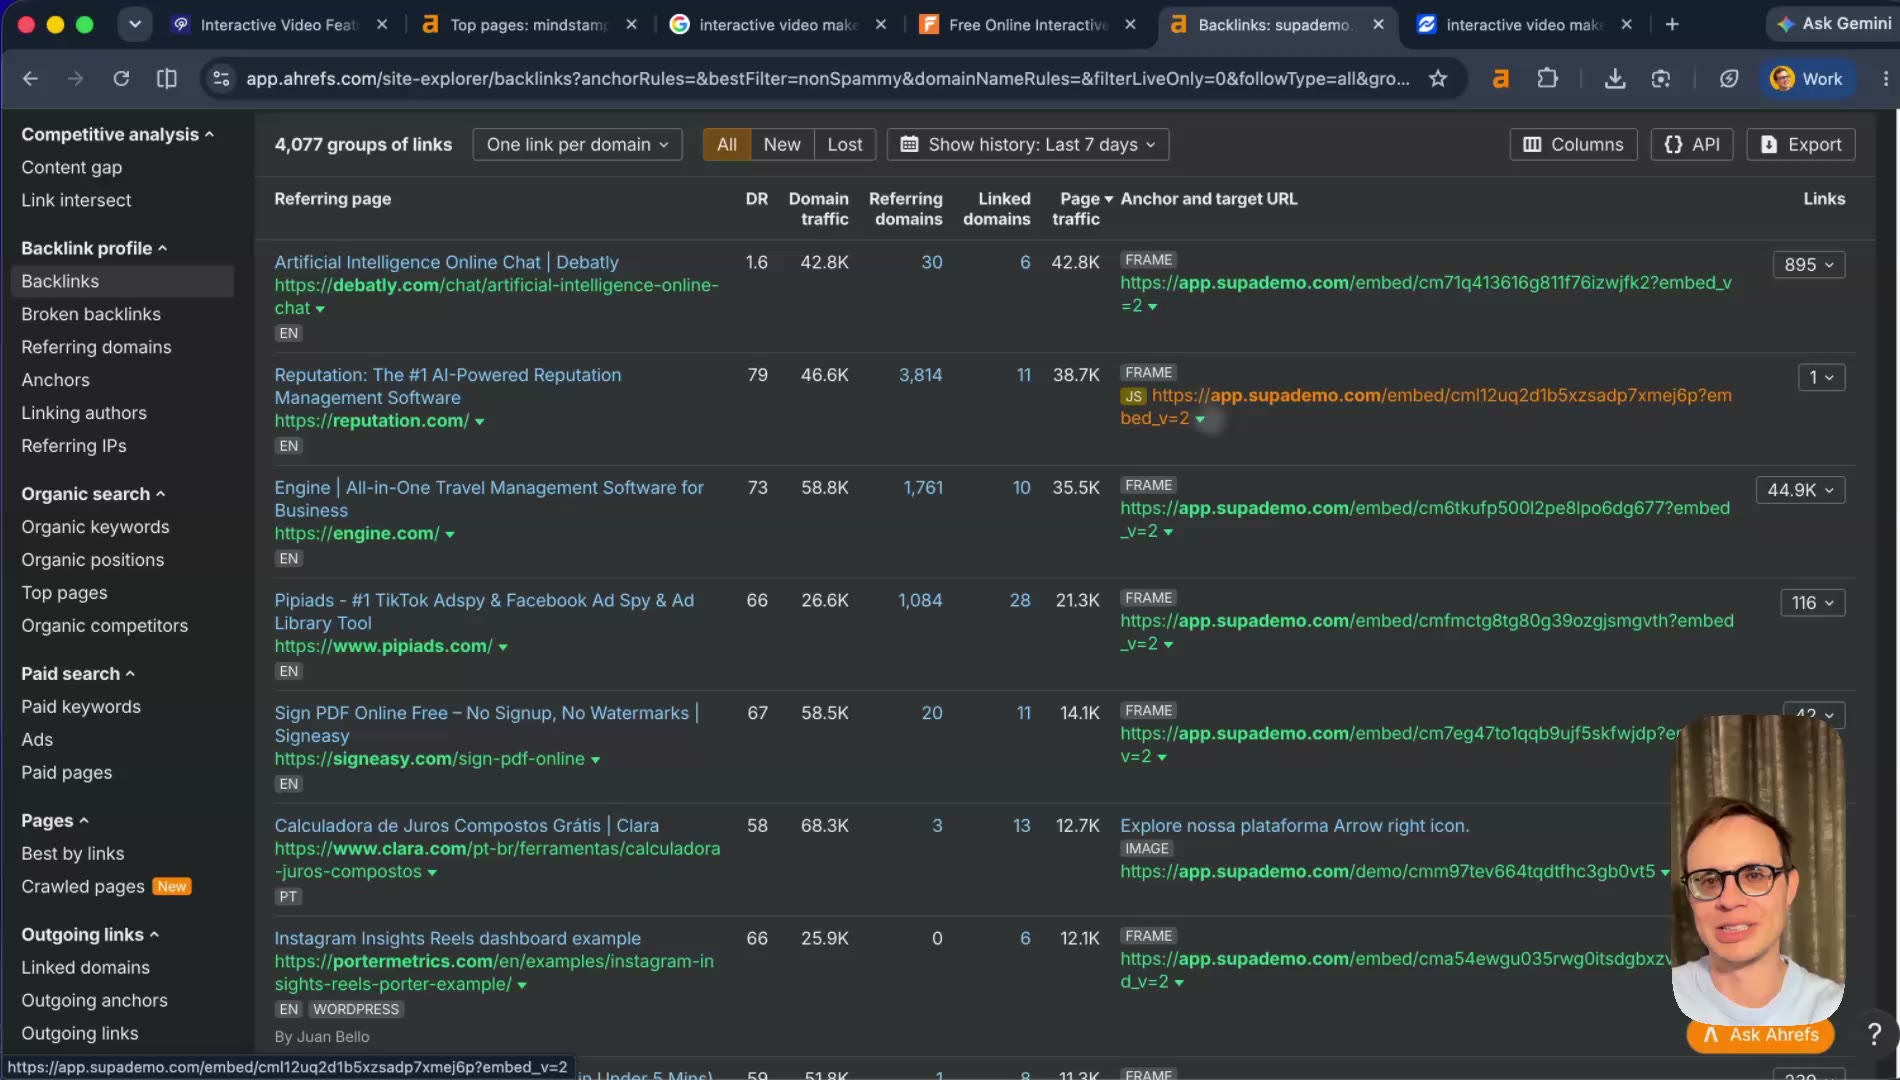Collapse the Competitive analysis sidebar section

coord(117,134)
